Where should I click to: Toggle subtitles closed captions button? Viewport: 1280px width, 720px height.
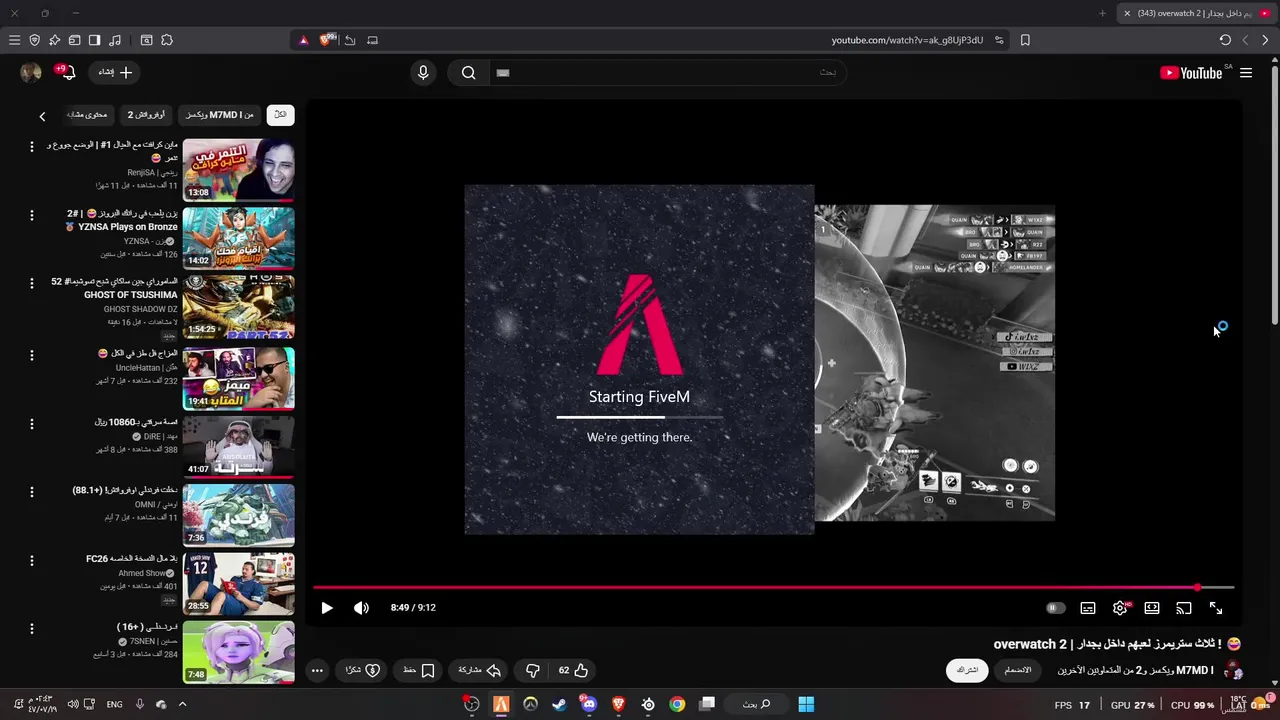tap(1088, 608)
